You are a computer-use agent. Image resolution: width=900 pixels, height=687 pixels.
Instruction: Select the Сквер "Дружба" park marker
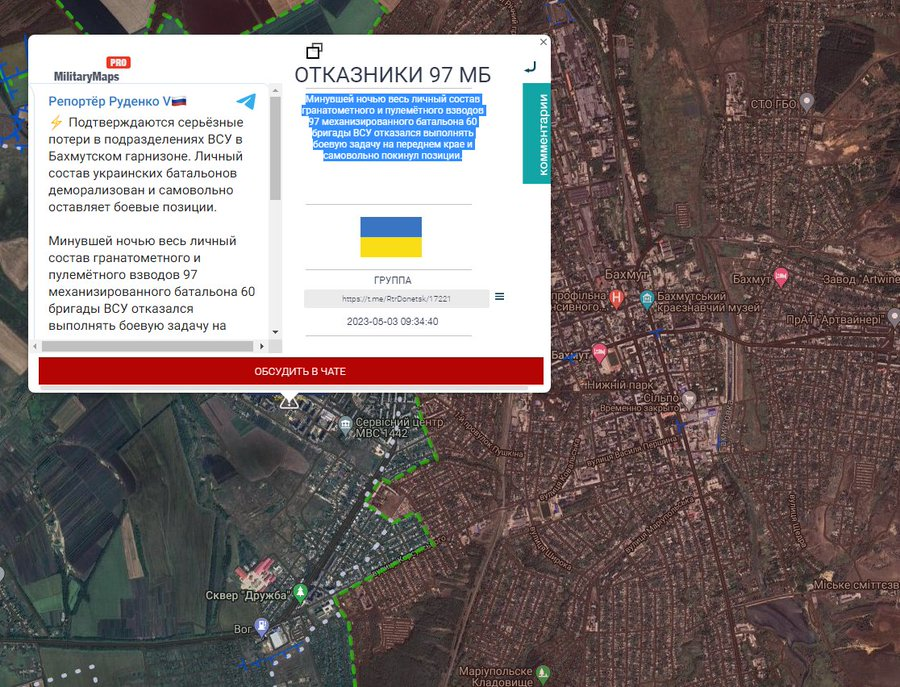[x=301, y=592]
